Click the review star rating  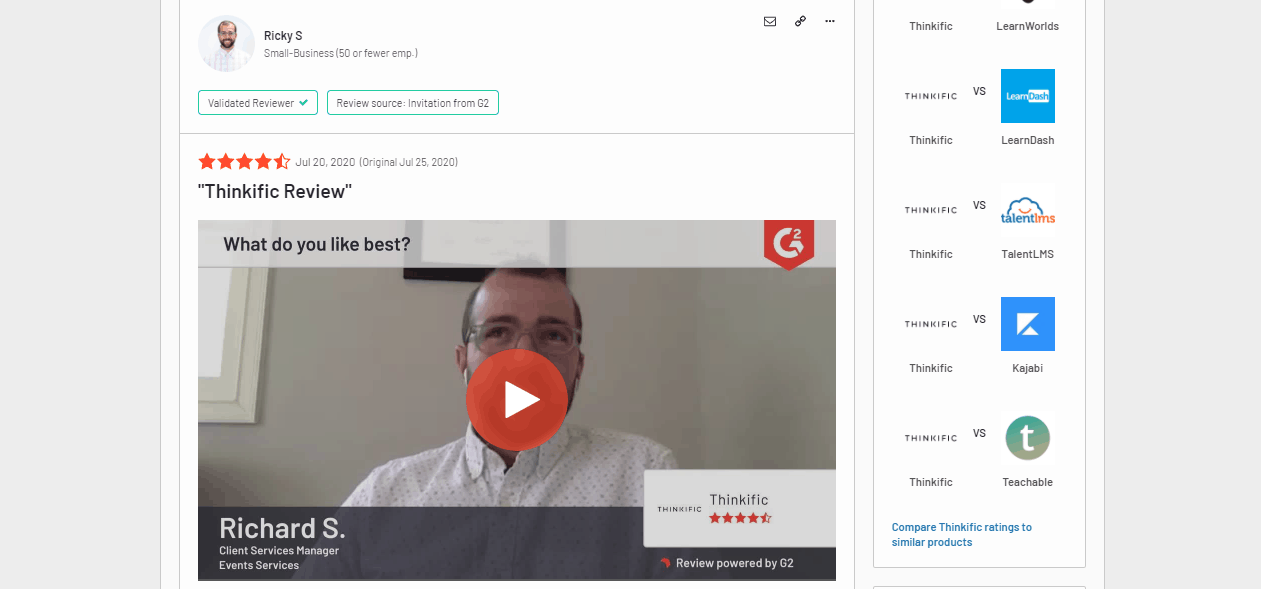pos(244,162)
